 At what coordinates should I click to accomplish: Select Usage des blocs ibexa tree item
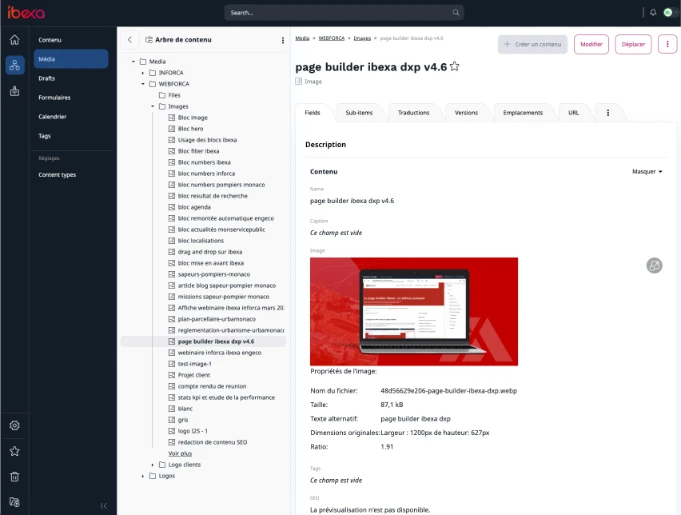pyautogui.click(x=207, y=140)
